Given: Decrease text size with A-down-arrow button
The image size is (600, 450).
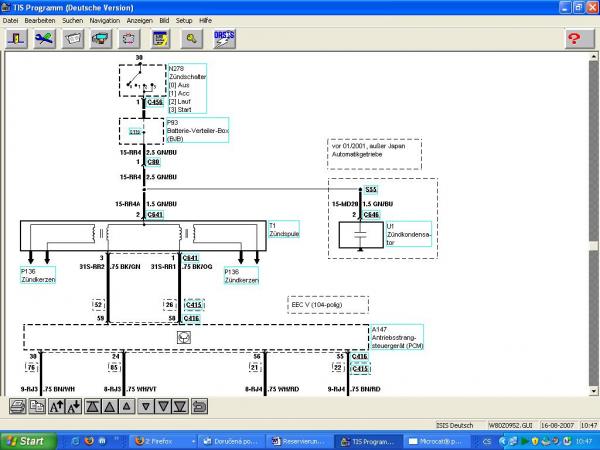Looking at the screenshot, I should [75, 406].
